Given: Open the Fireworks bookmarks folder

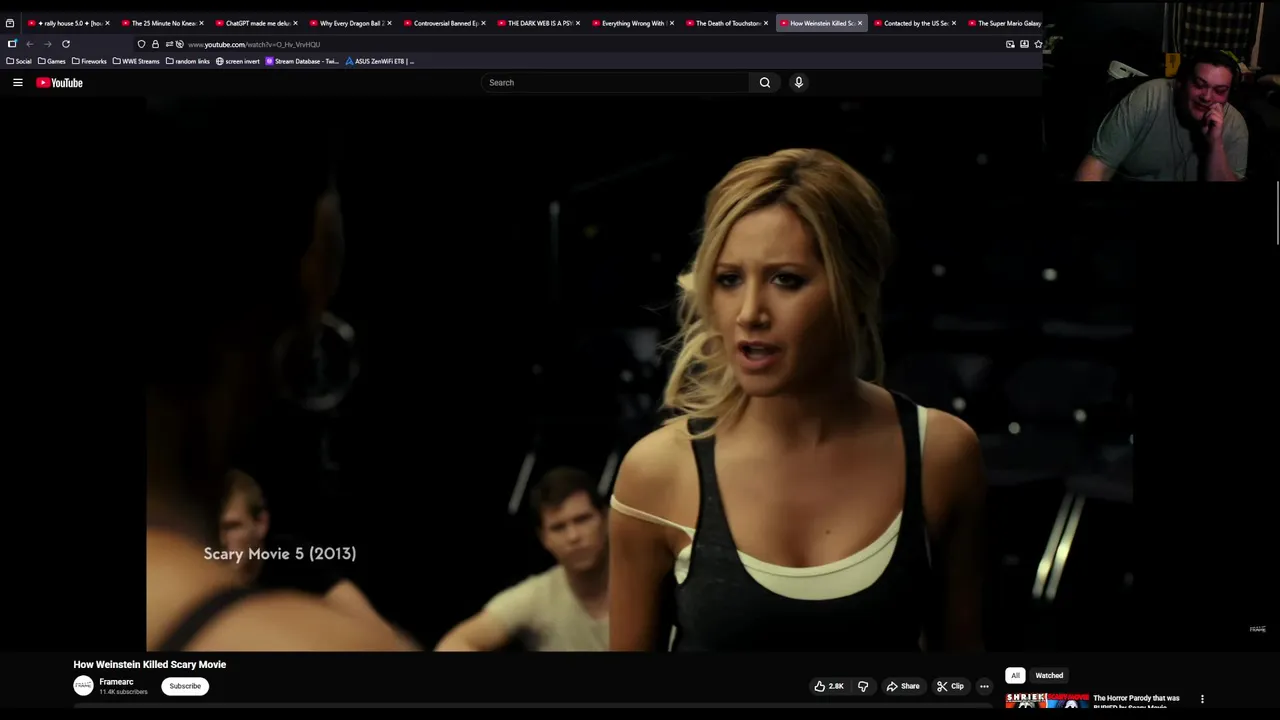Looking at the screenshot, I should (89, 61).
